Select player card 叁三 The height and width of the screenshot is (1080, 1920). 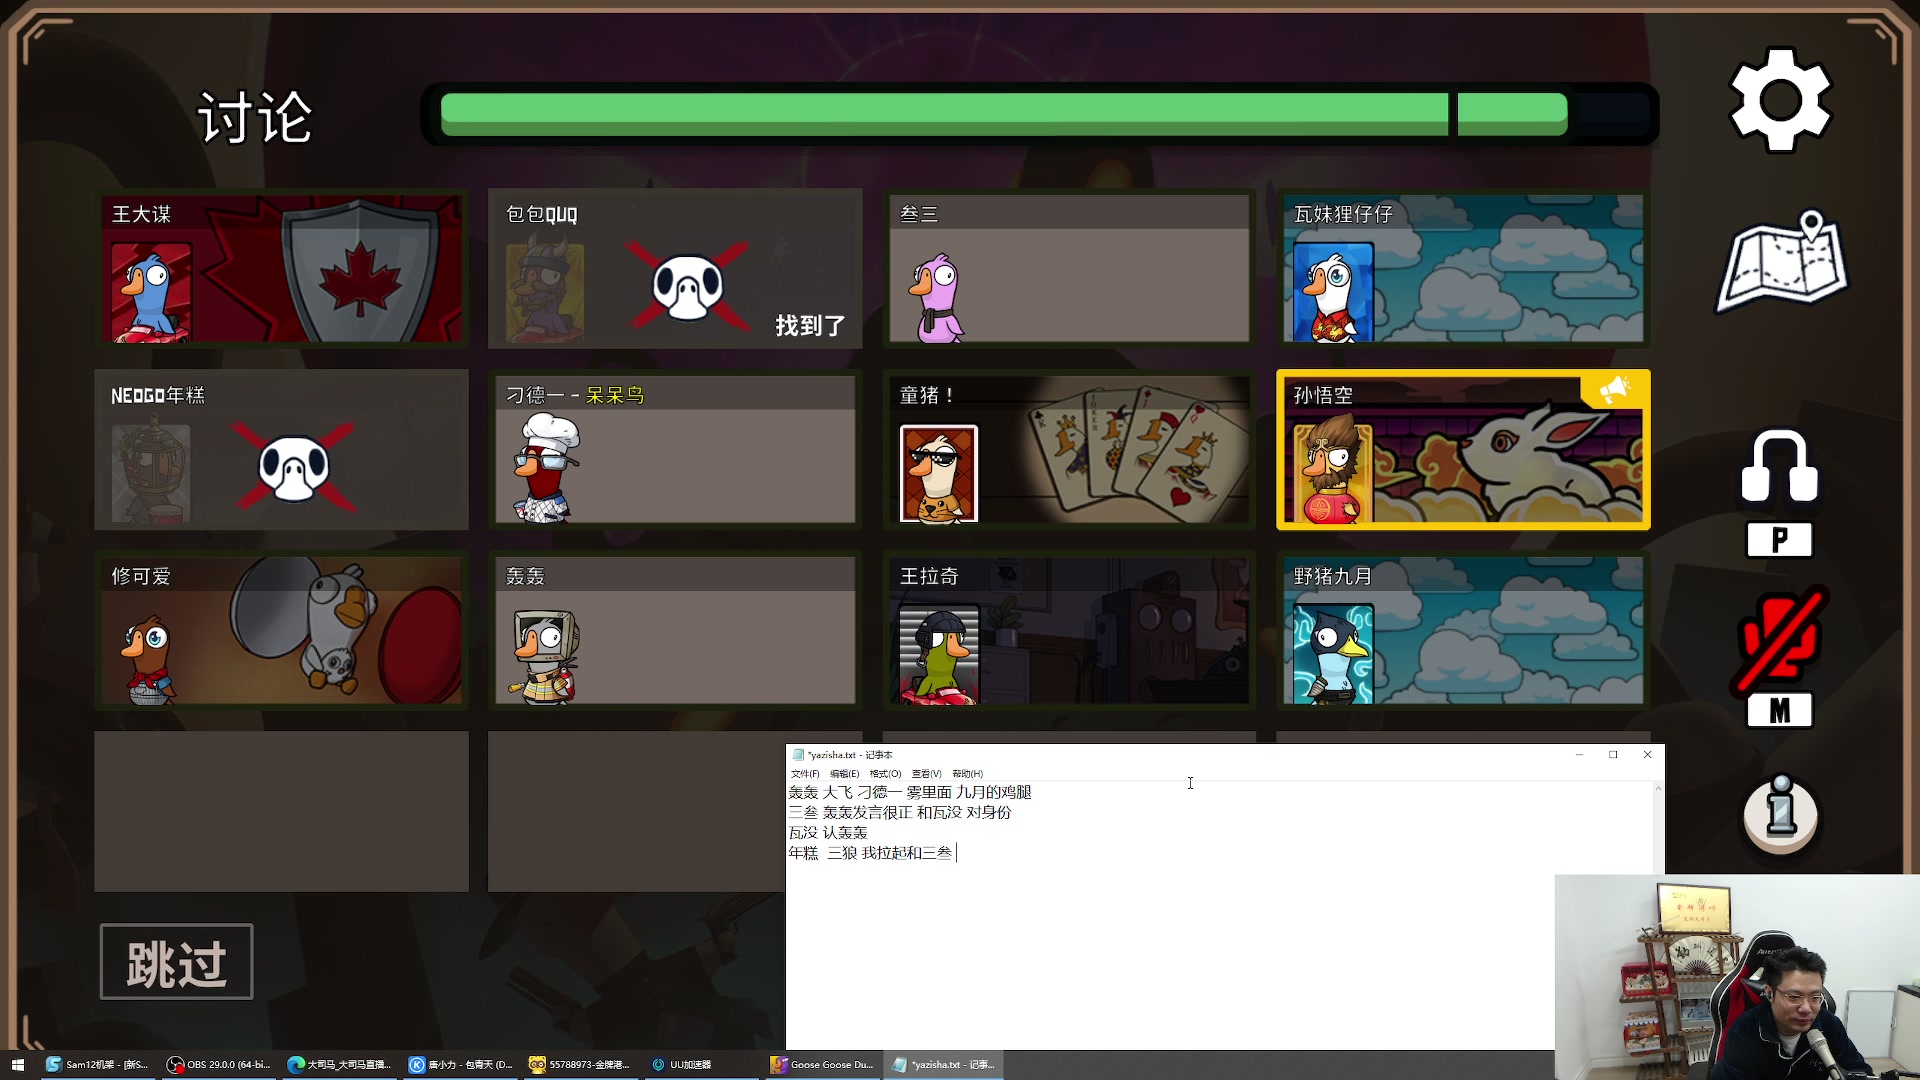coord(1069,268)
